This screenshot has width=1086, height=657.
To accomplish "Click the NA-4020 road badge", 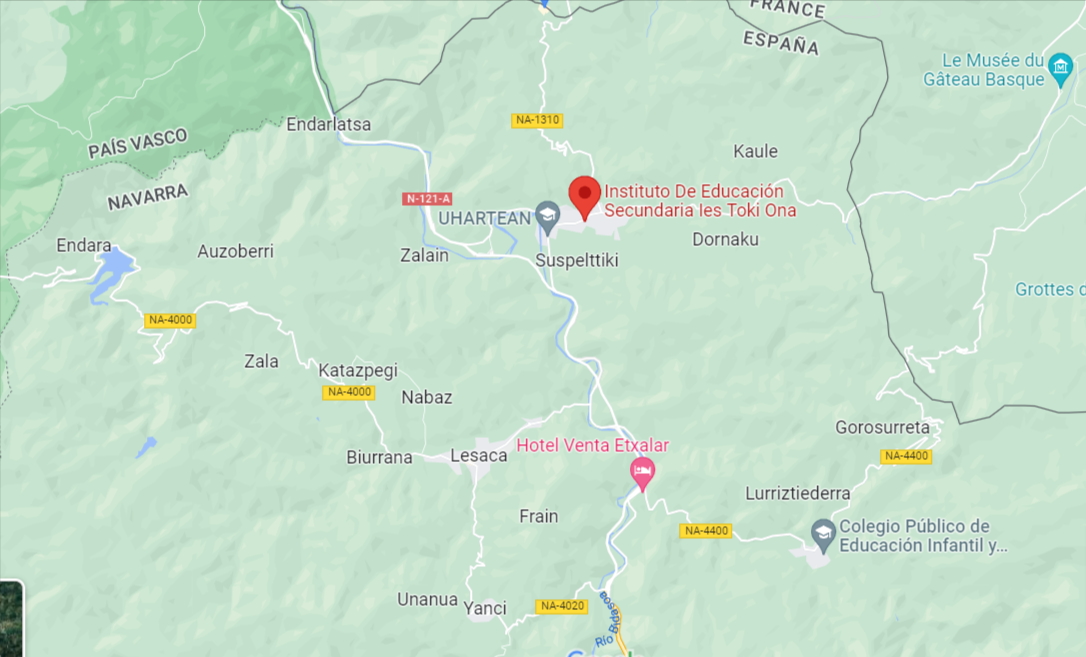I will 562,606.
